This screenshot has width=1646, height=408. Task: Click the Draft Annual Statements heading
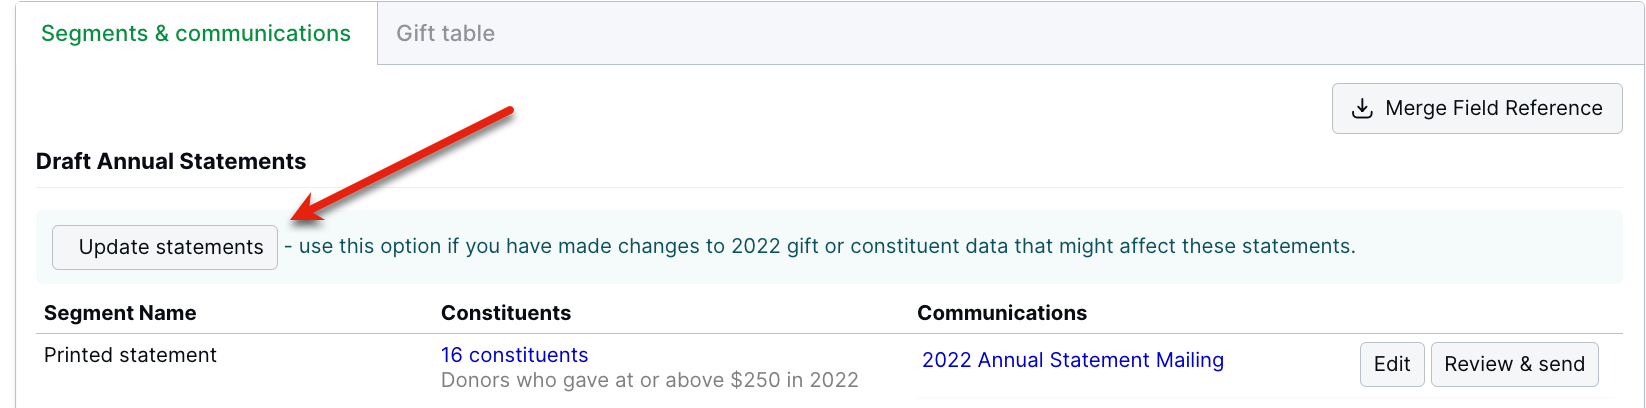(171, 161)
